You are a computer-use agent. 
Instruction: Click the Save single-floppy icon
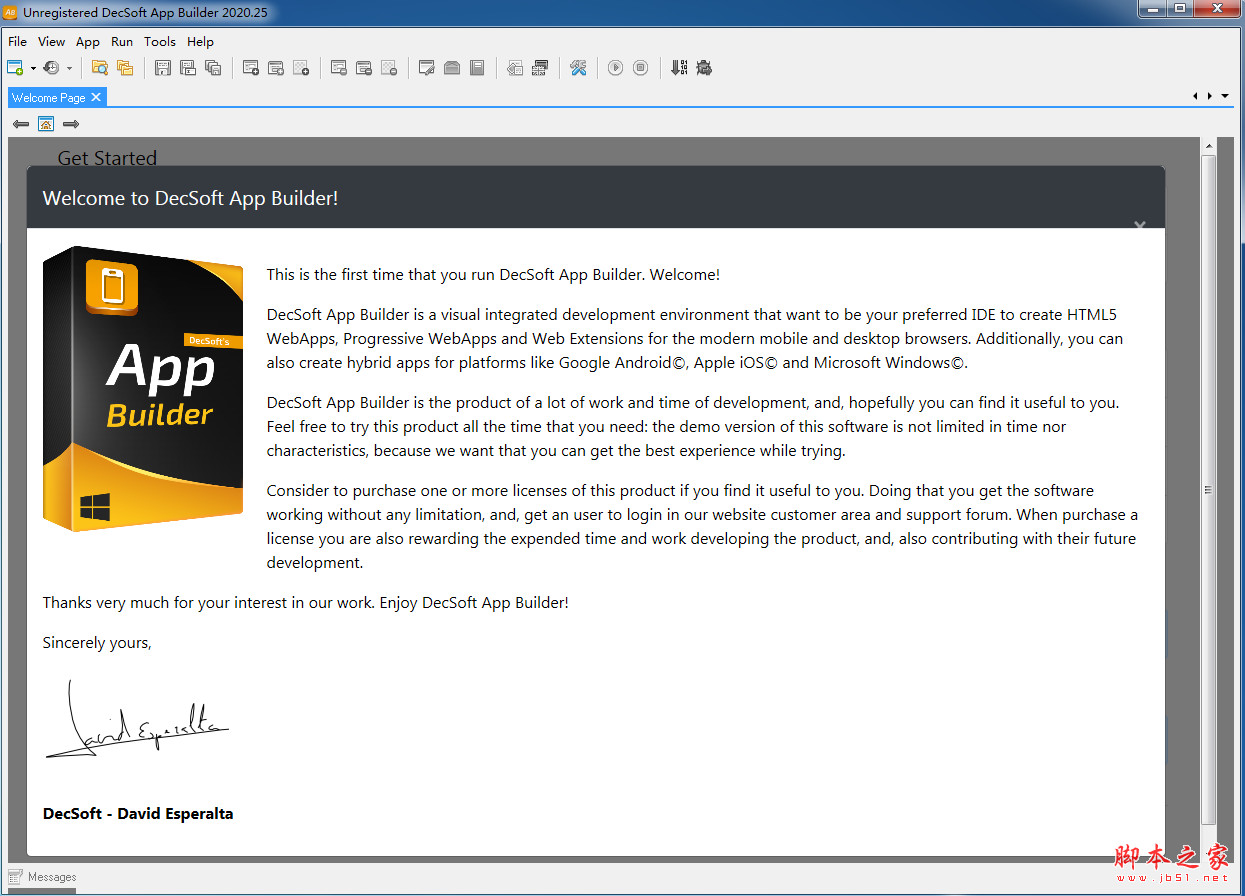(163, 68)
